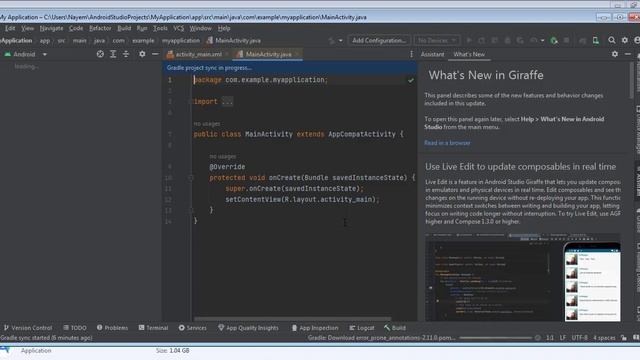Open the Navigate menu
The image size is (640, 360).
coord(51,28)
